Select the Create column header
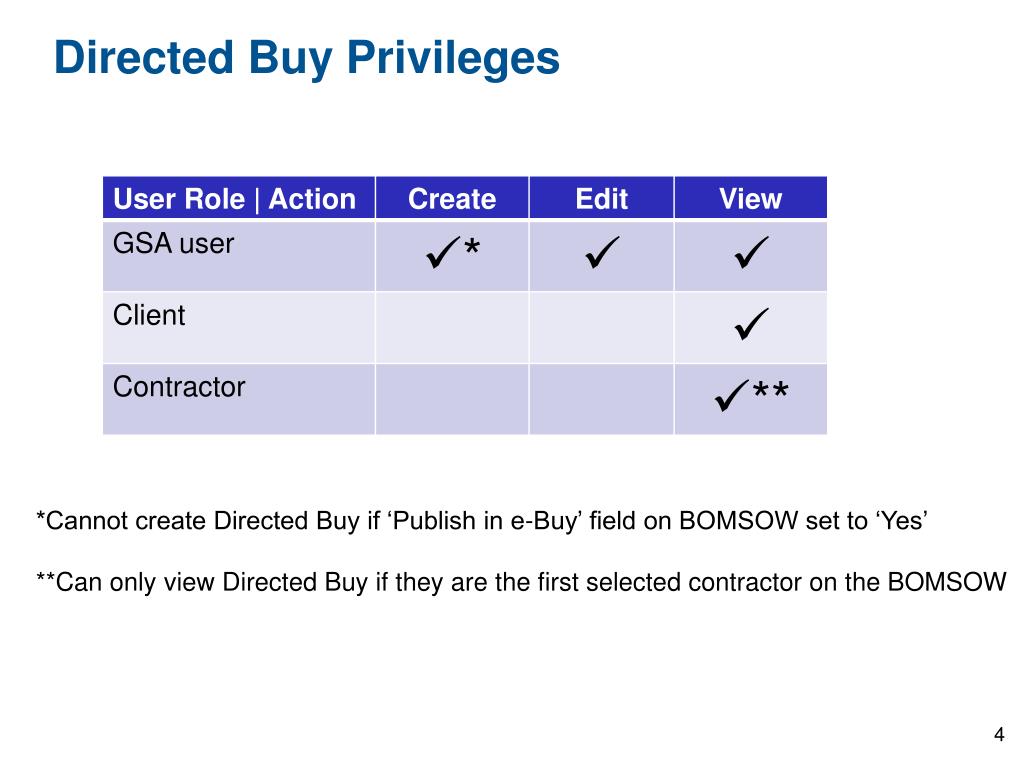The height and width of the screenshot is (768, 1024). coord(452,198)
